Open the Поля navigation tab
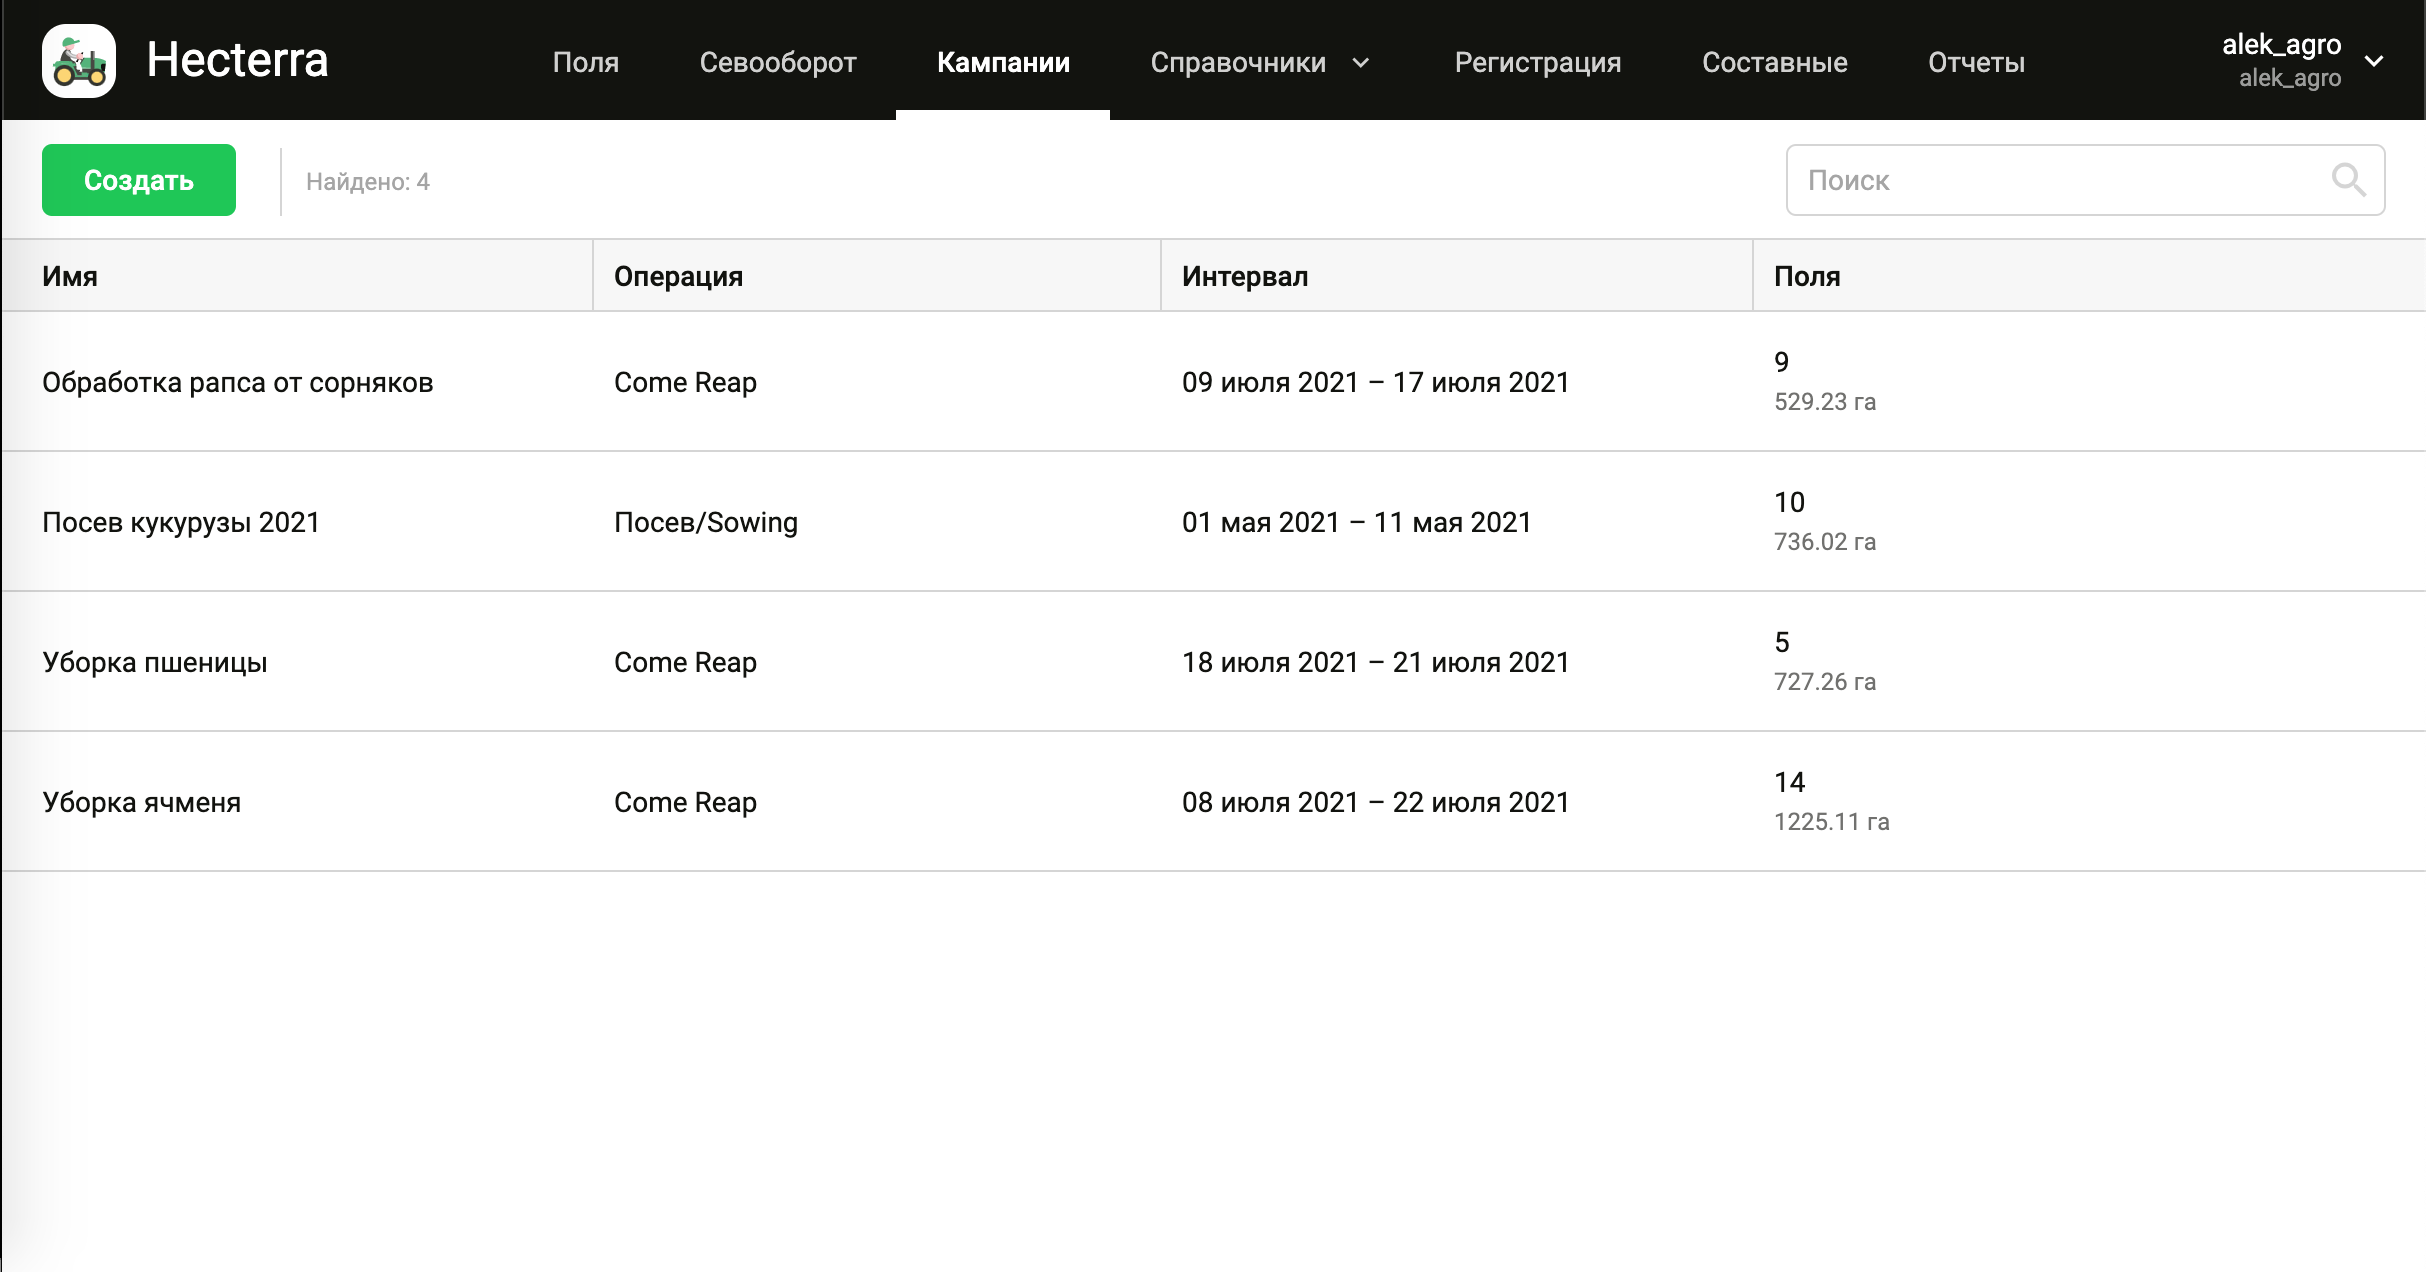Image resolution: width=2426 pixels, height=1272 pixels. pos(585,62)
